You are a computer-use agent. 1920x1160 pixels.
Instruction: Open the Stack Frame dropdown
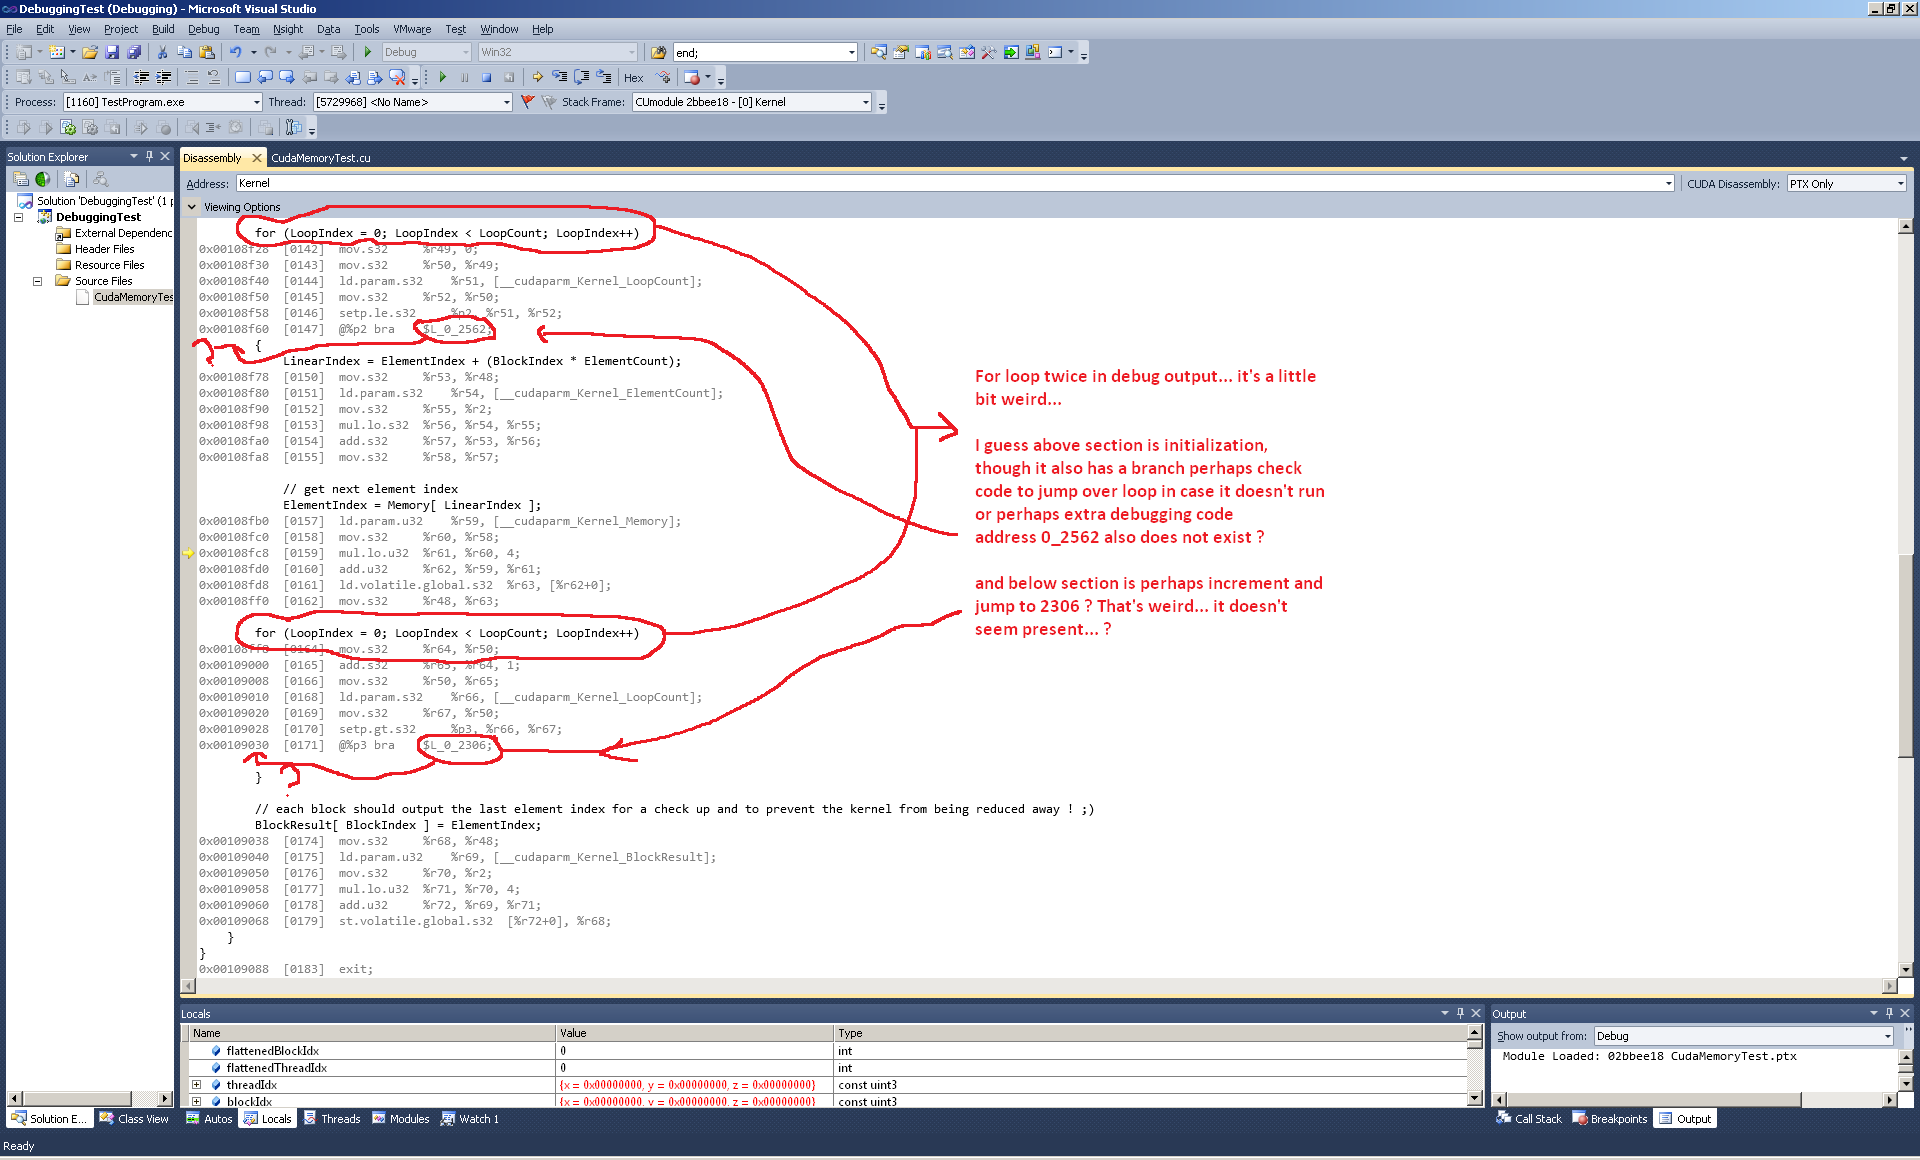[x=866, y=102]
